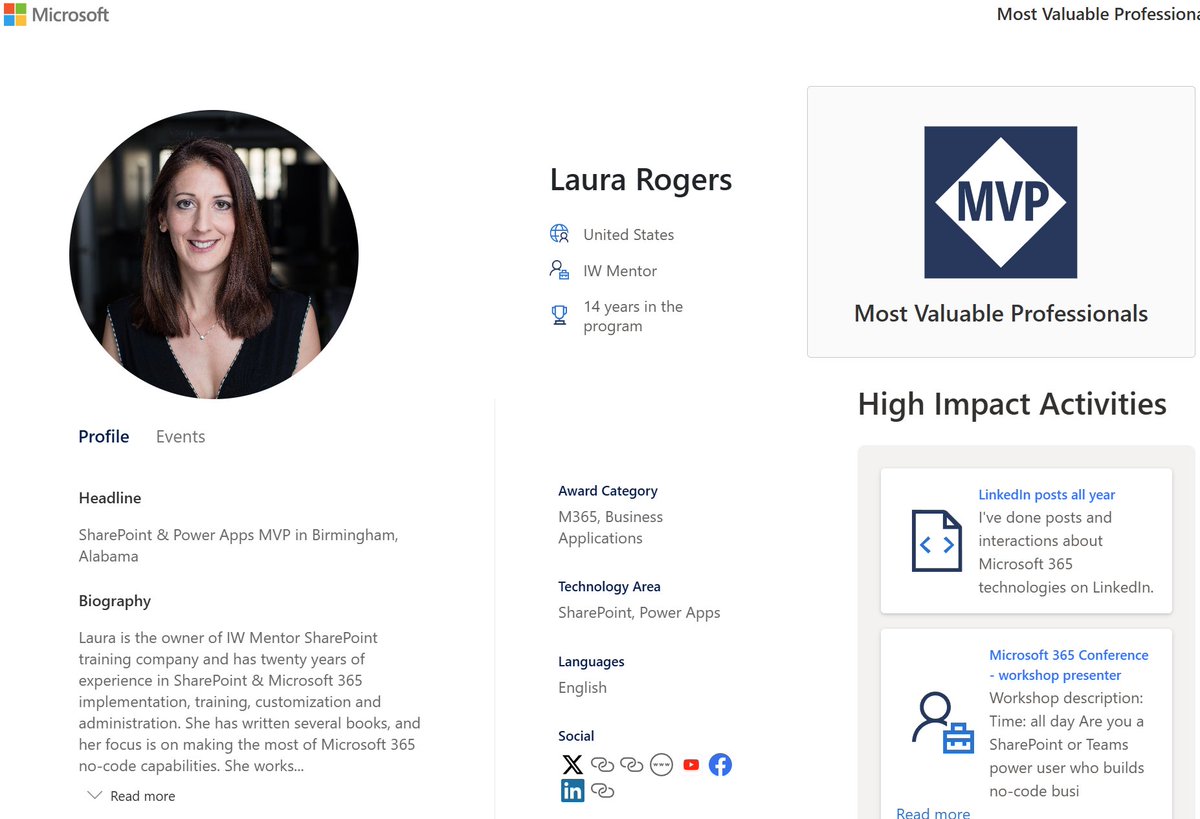Click the Languages label

point(591,662)
